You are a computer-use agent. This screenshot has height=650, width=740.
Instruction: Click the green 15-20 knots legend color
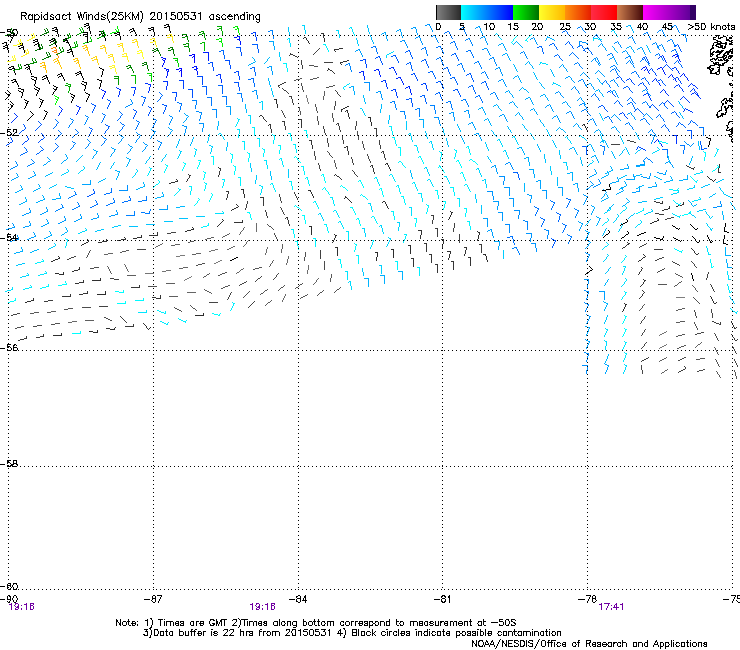click(x=526, y=12)
